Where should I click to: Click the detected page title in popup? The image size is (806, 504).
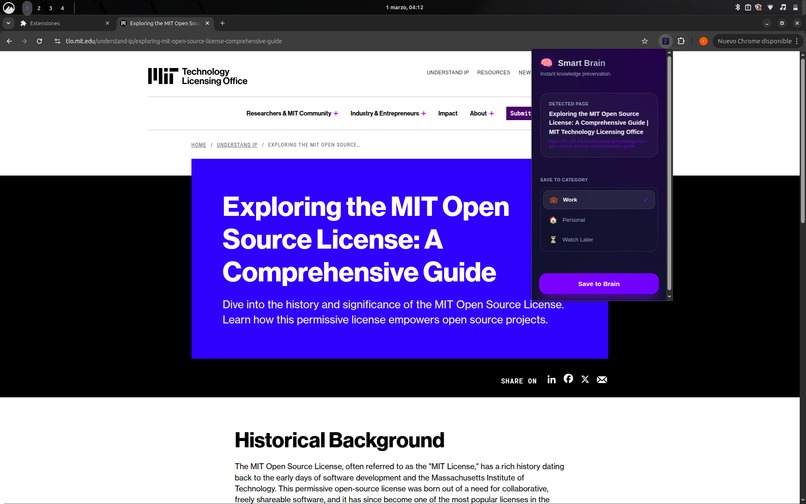(598, 123)
